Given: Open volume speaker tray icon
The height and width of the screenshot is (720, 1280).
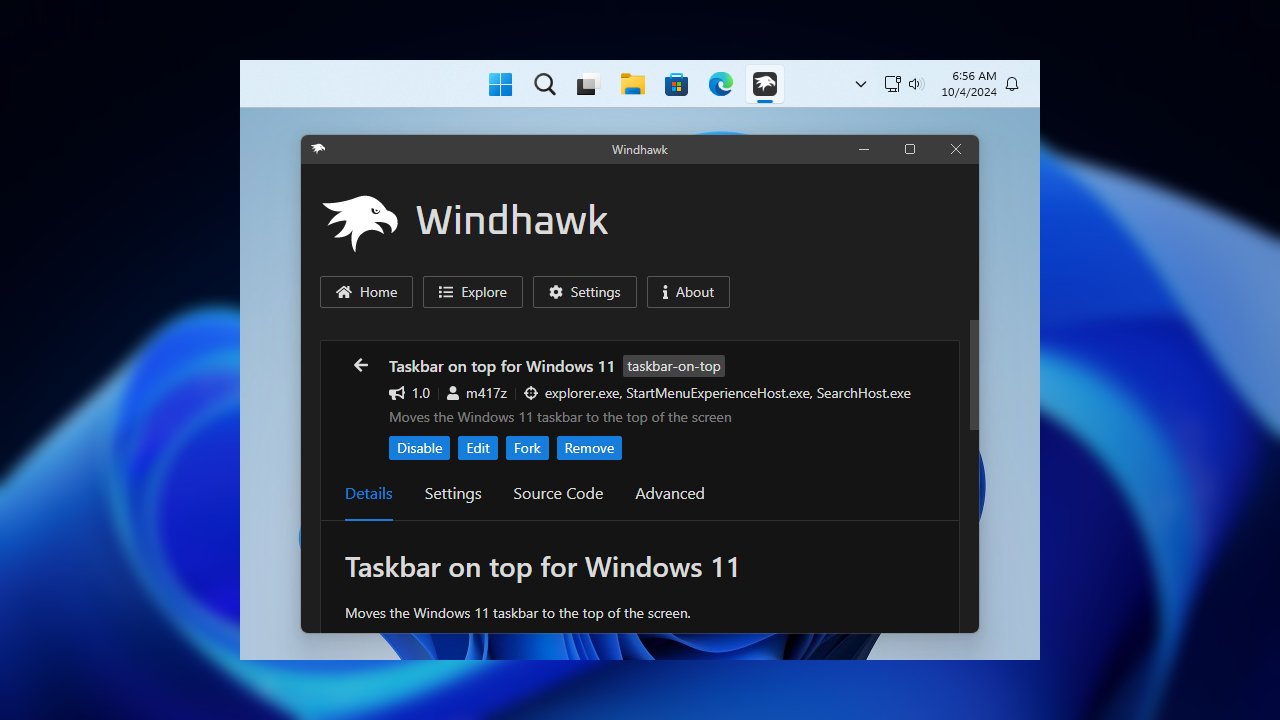Looking at the screenshot, I should (x=916, y=85).
